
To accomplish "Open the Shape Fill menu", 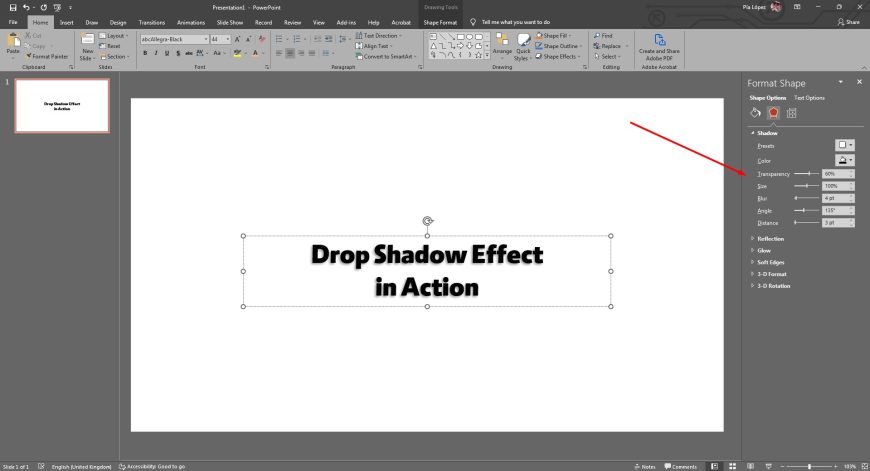I will (553, 36).
